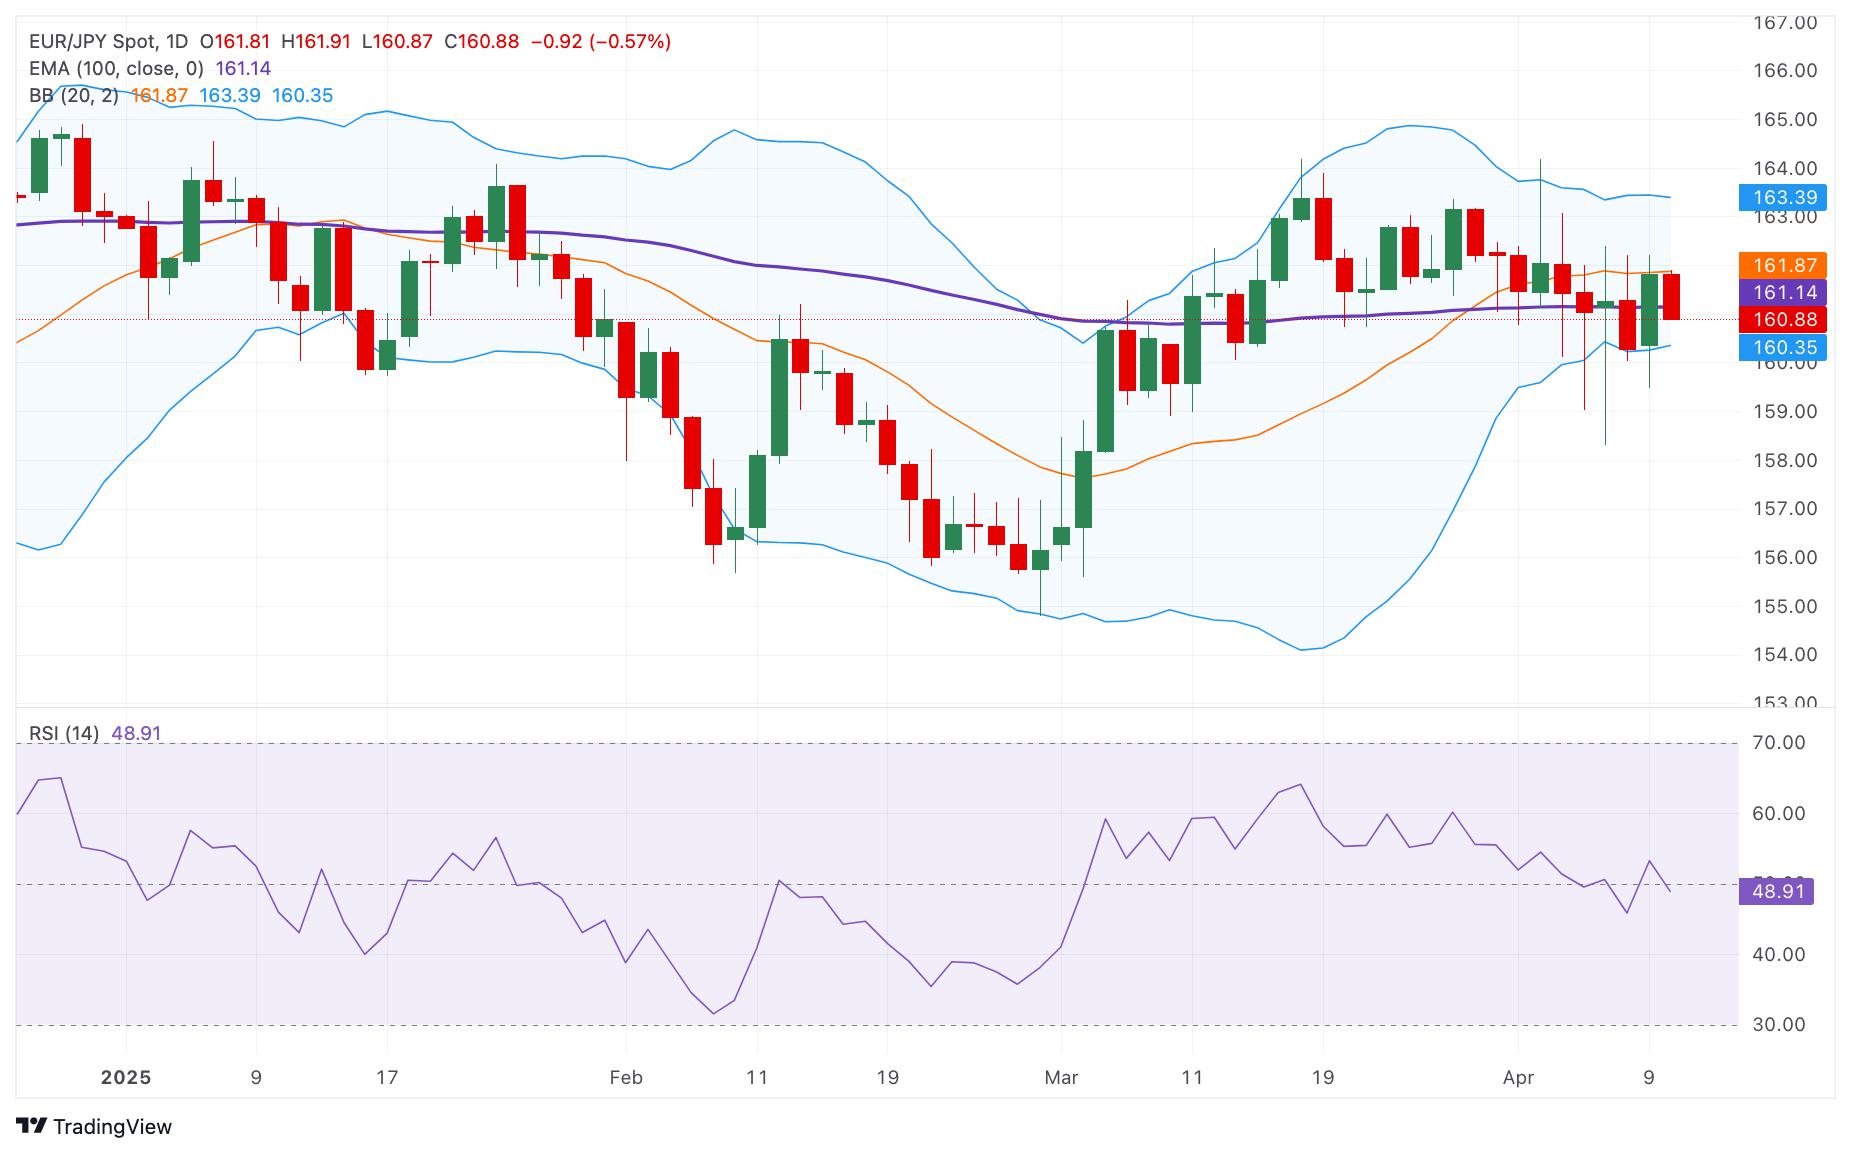Click the Feb time axis label

pos(626,1077)
